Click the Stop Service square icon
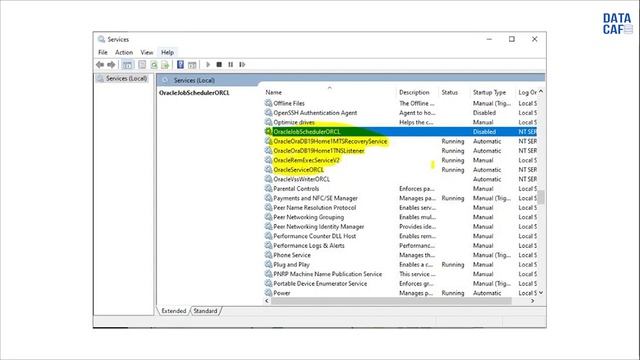The height and width of the screenshot is (360, 640). (x=219, y=64)
